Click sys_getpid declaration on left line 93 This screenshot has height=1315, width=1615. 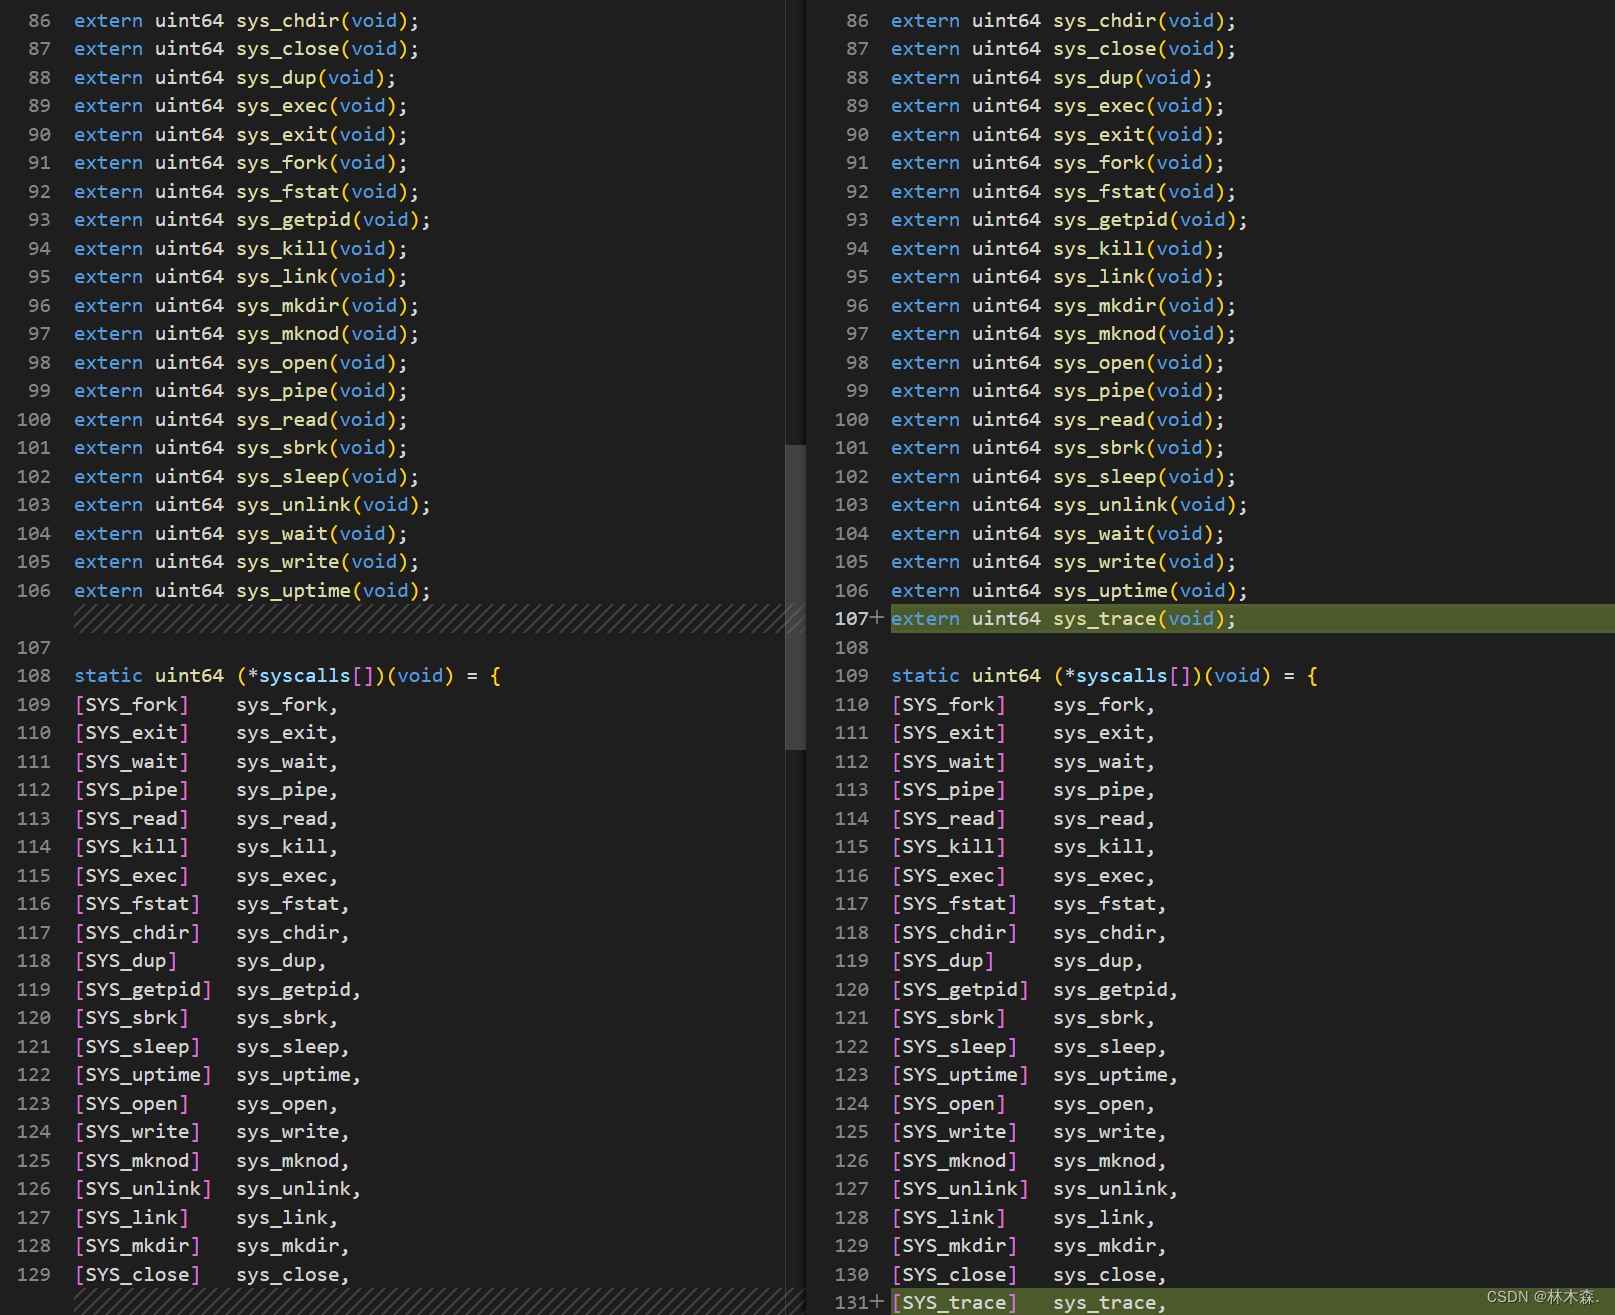[x=252, y=220]
